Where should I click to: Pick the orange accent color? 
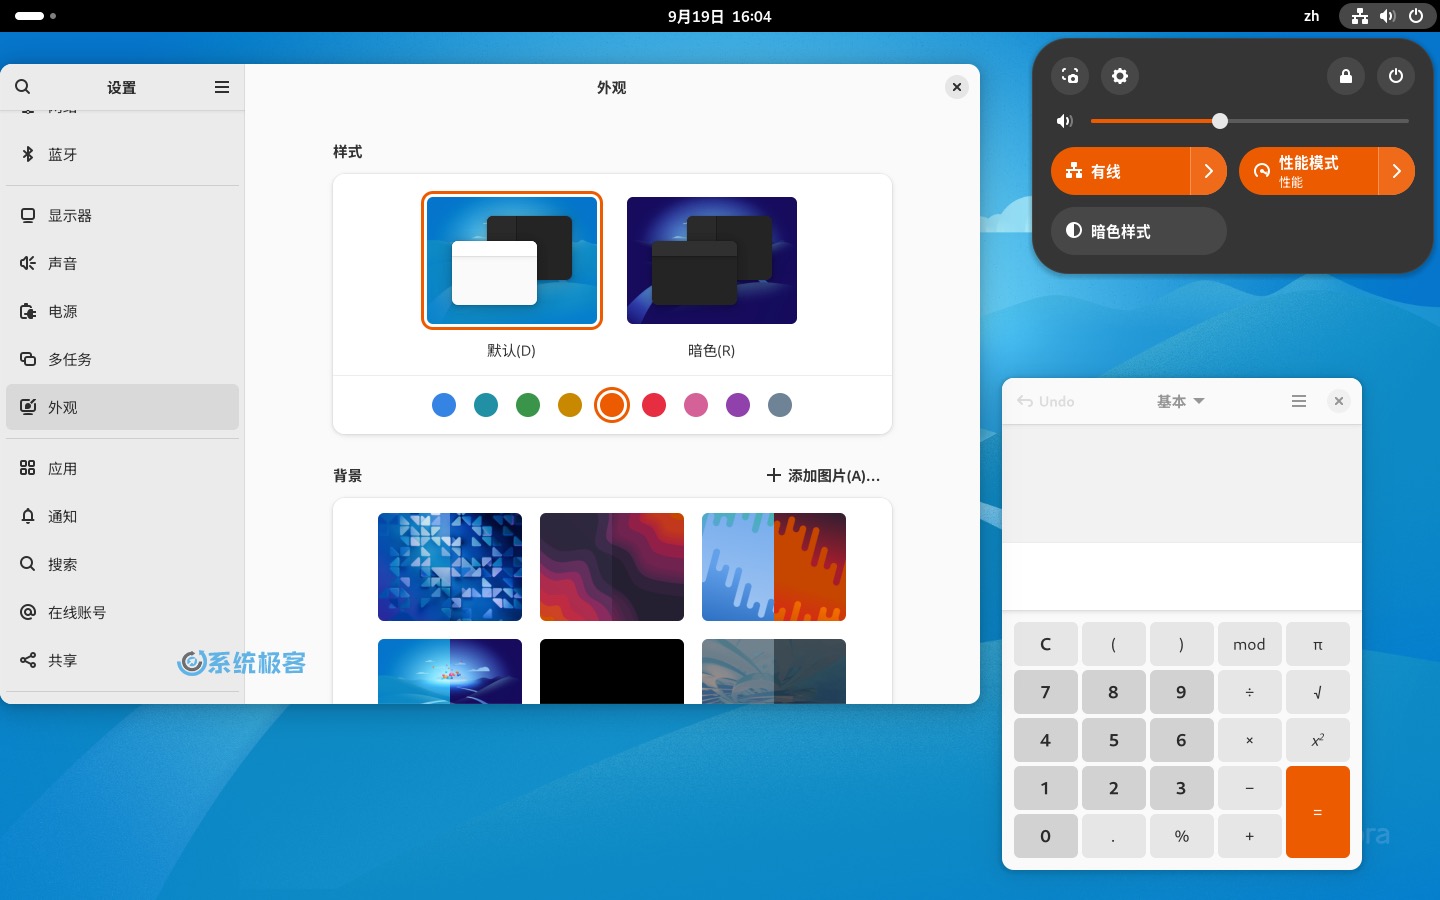point(612,405)
